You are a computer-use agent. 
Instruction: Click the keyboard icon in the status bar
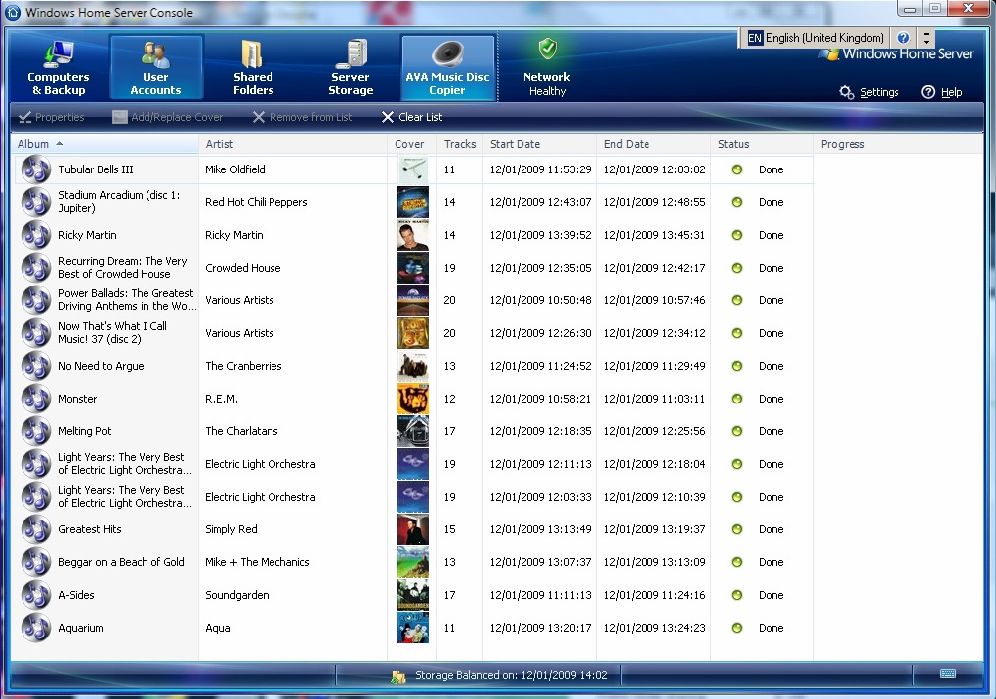click(948, 674)
